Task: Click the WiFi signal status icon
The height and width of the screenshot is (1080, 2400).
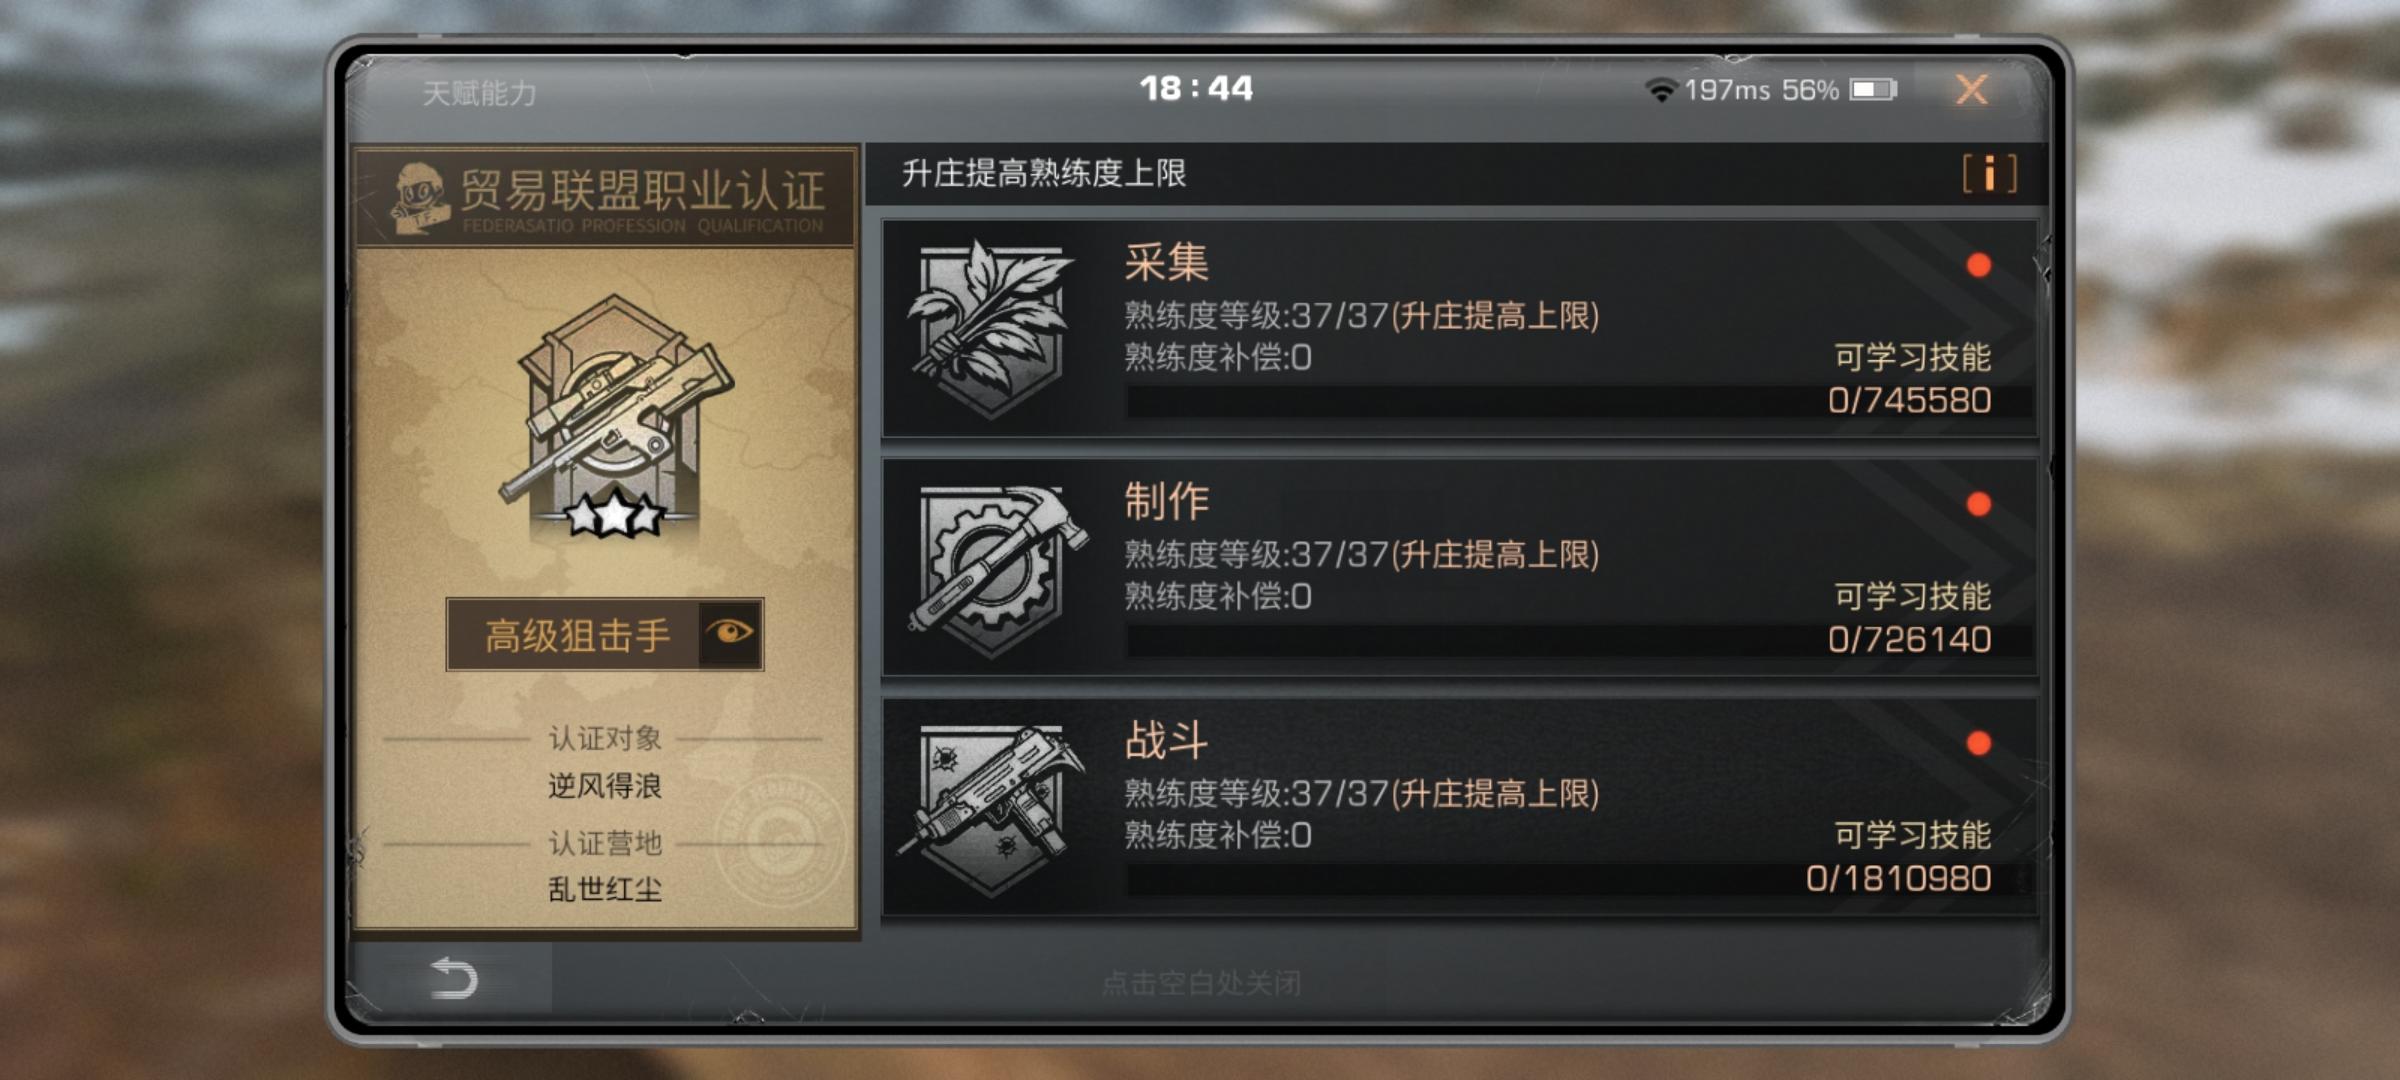Action: pyautogui.click(x=1661, y=90)
